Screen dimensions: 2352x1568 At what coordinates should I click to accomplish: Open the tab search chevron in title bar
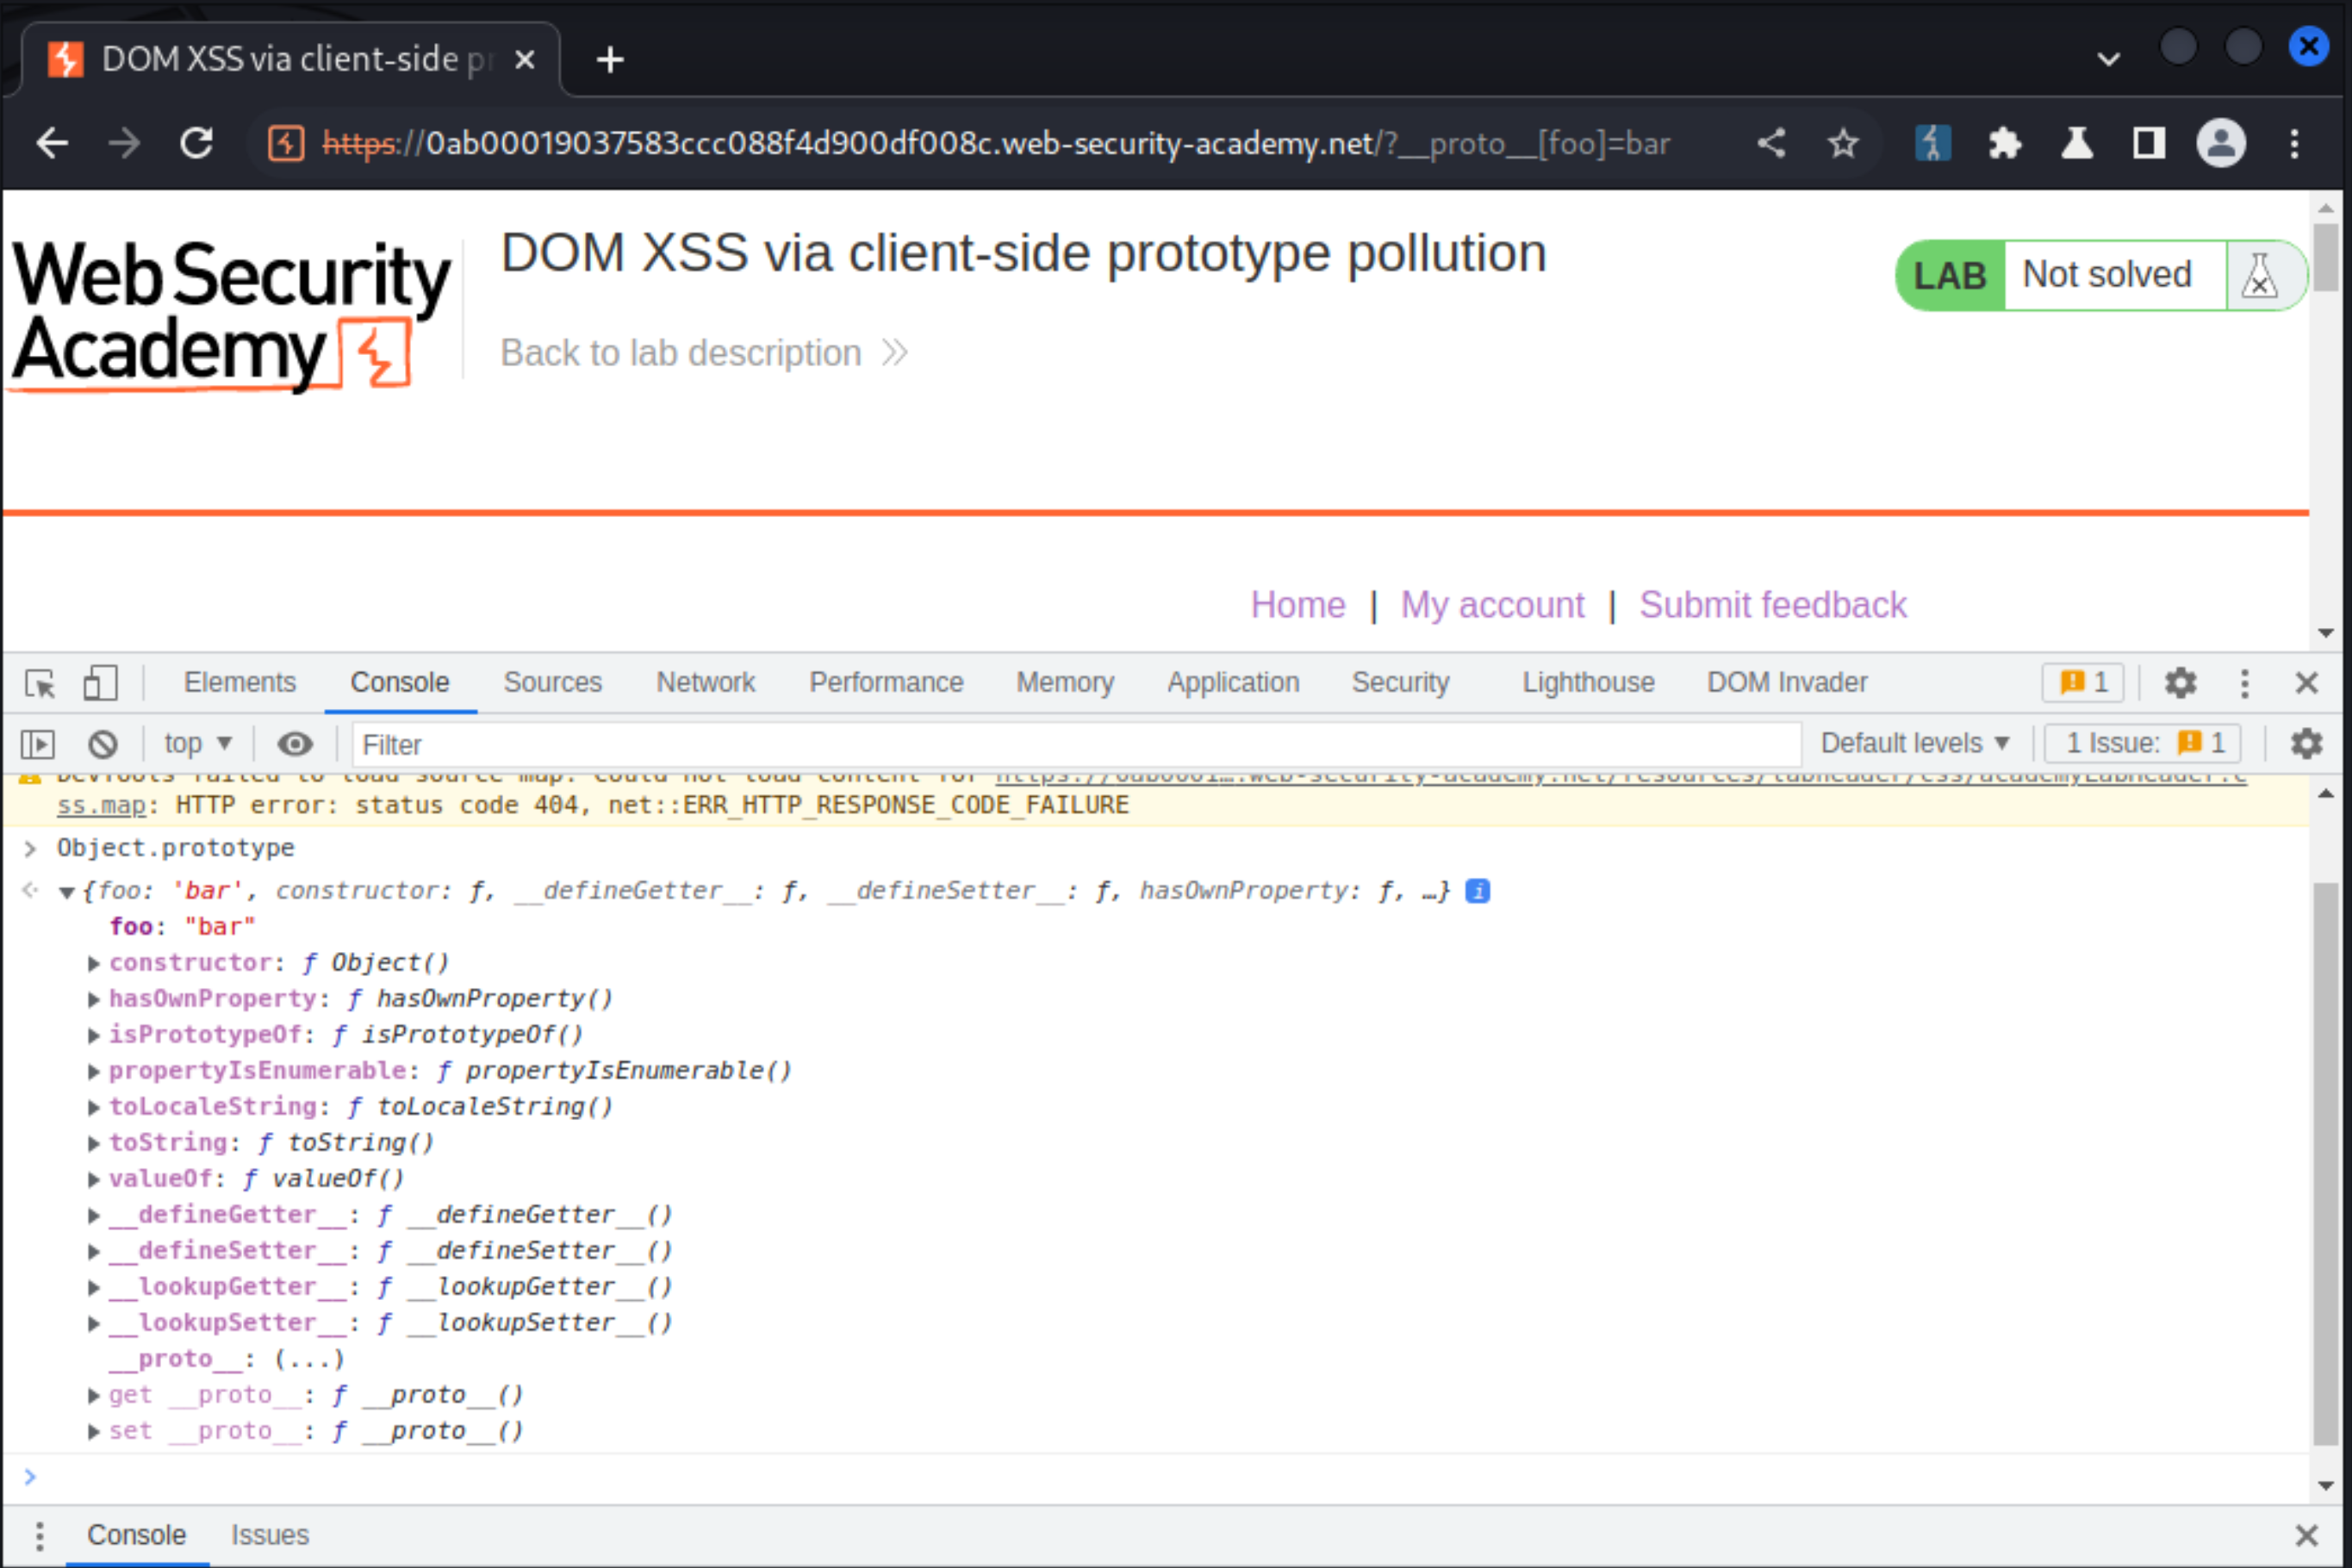pyautogui.click(x=2108, y=59)
